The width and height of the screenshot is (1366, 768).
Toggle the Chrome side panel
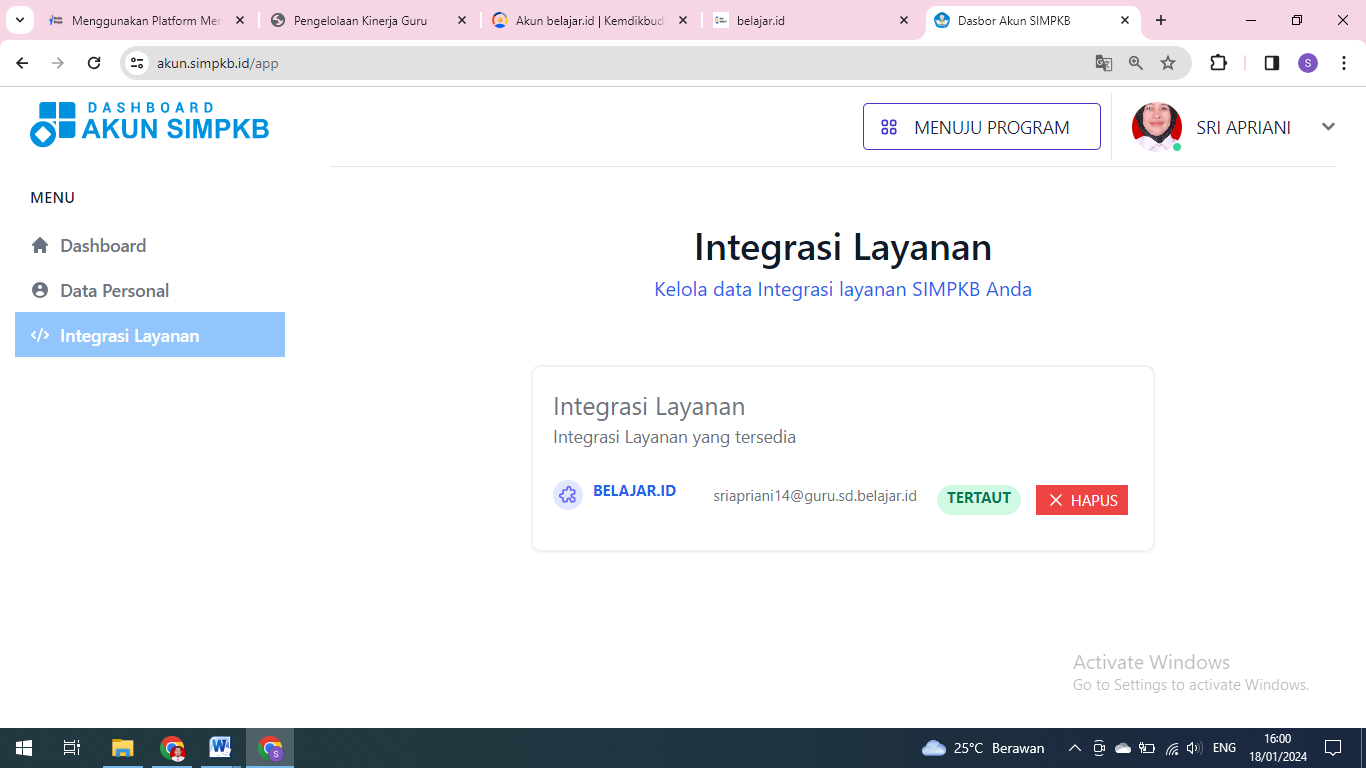(1272, 63)
